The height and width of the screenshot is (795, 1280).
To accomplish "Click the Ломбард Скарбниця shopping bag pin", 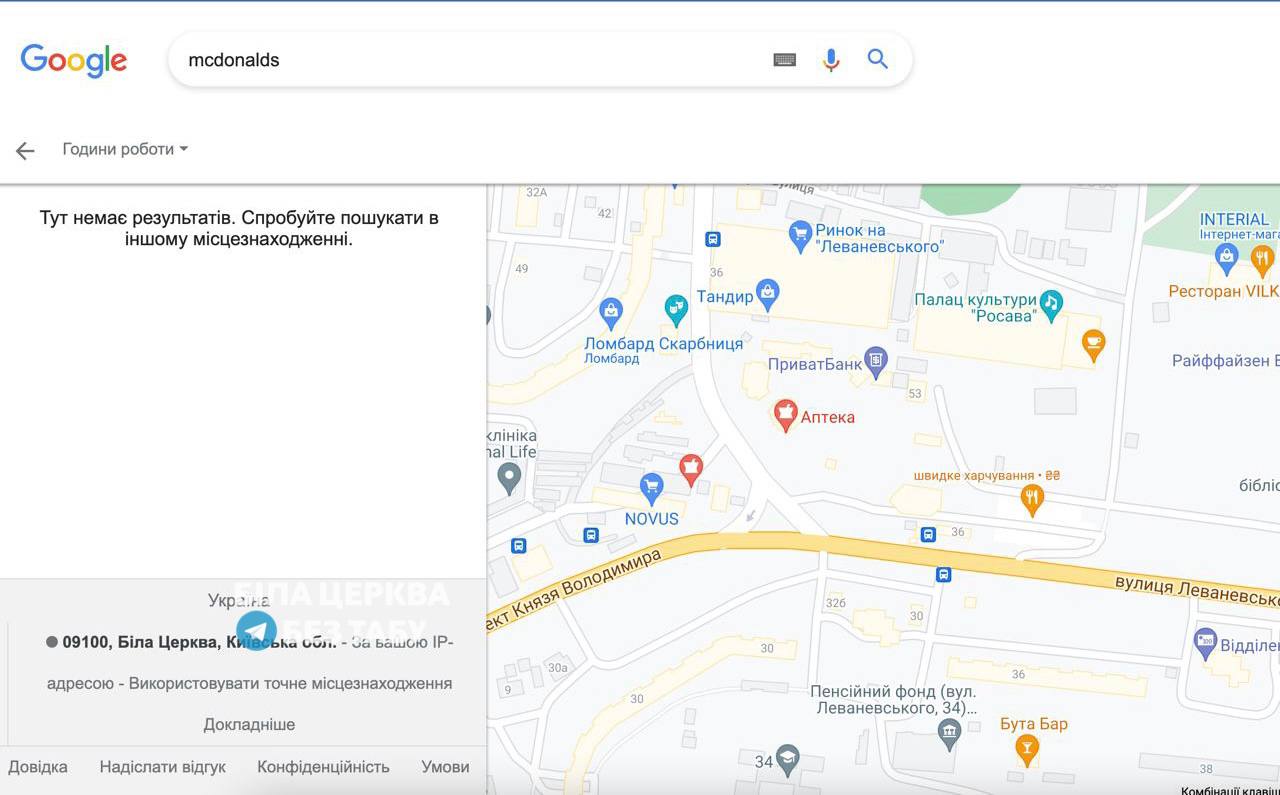I will [x=610, y=313].
